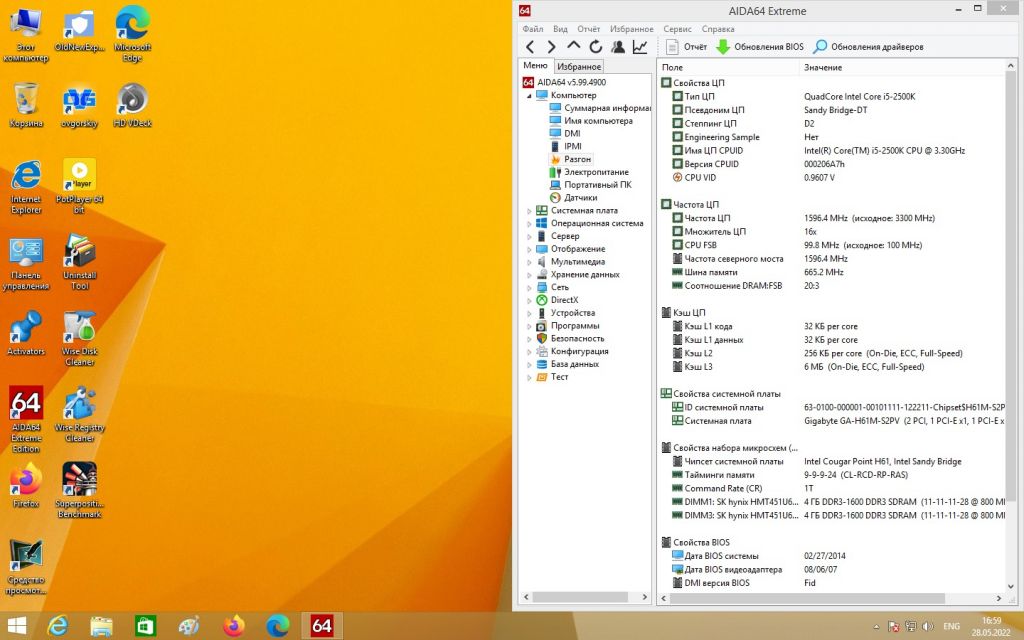
Task: Expand the Безопасность tree node
Action: pyautogui.click(x=530, y=339)
